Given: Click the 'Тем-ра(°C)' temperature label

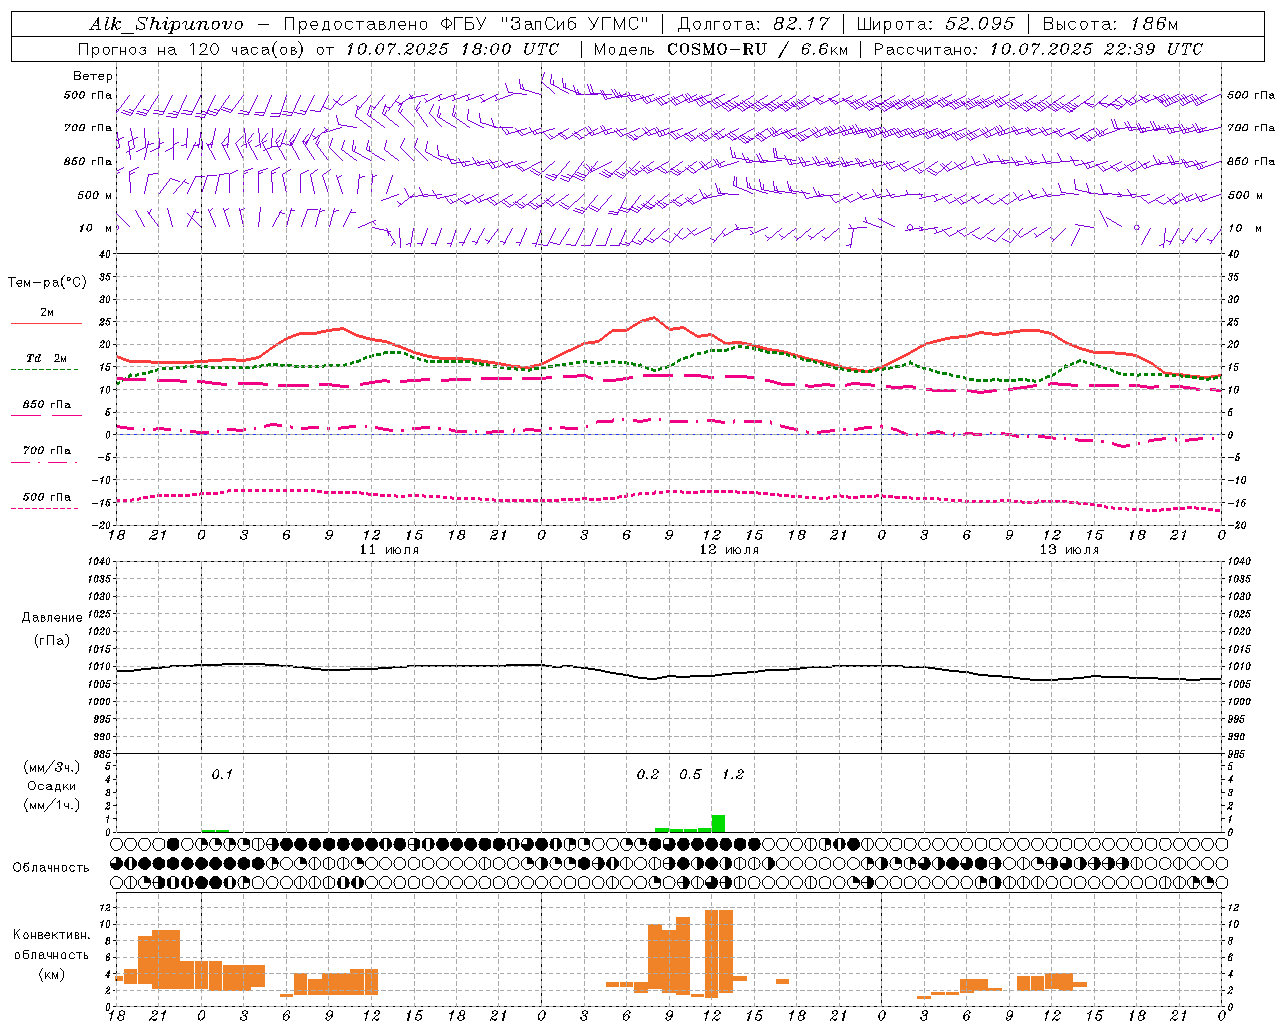Looking at the screenshot, I should click(x=47, y=283).
